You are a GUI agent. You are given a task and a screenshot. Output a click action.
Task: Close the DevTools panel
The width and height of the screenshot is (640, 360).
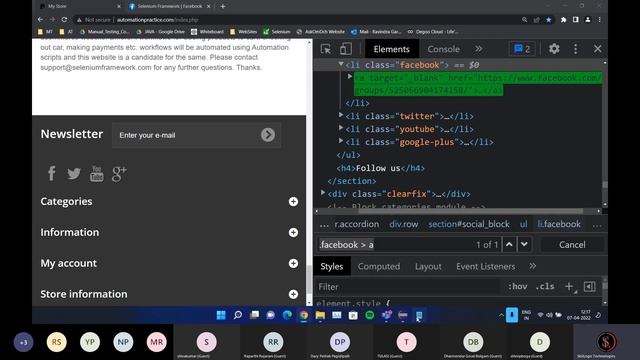(x=598, y=49)
